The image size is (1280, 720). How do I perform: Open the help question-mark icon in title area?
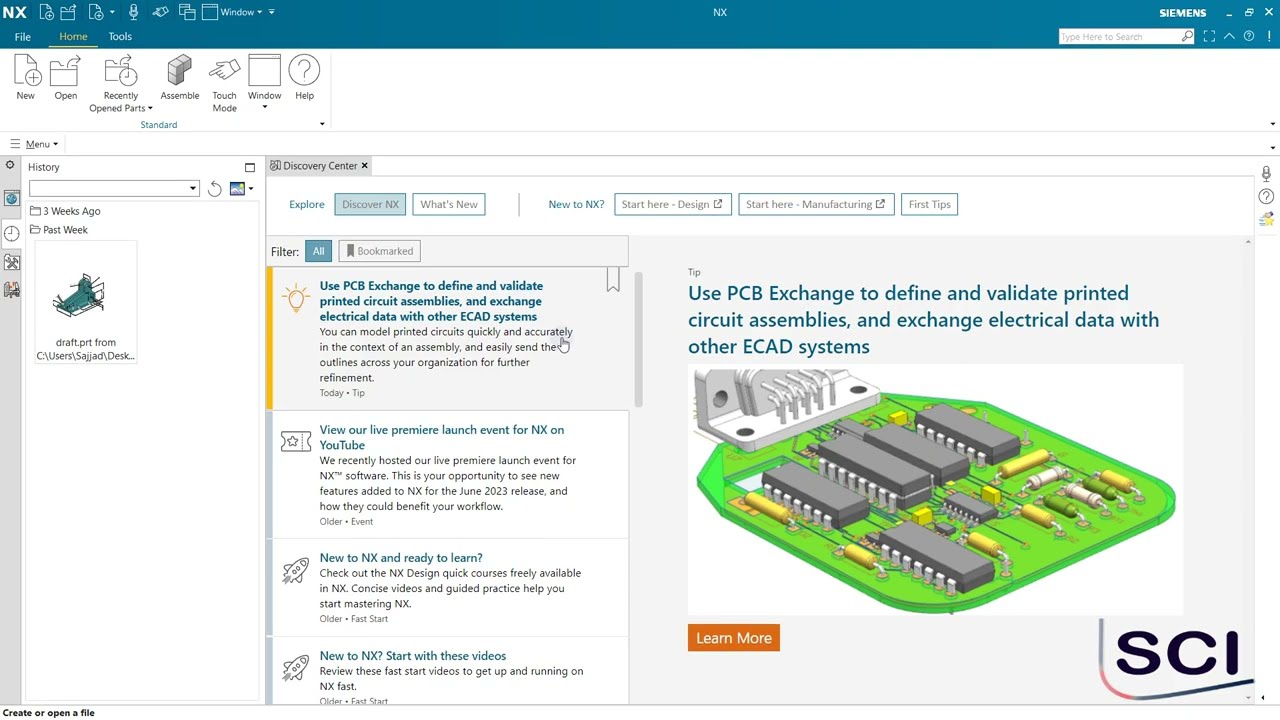(x=1249, y=37)
